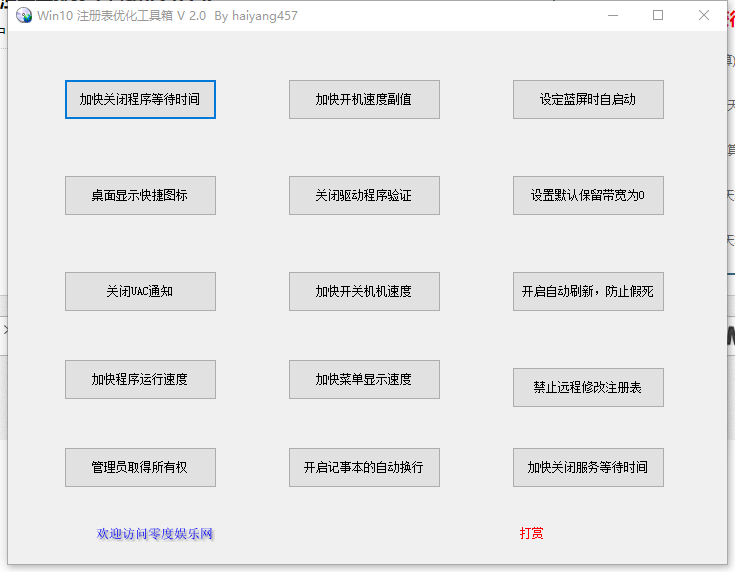The height and width of the screenshot is (572, 735).
Task: Open the 欢迎访问零度娱乐网 link
Action: [x=155, y=534]
